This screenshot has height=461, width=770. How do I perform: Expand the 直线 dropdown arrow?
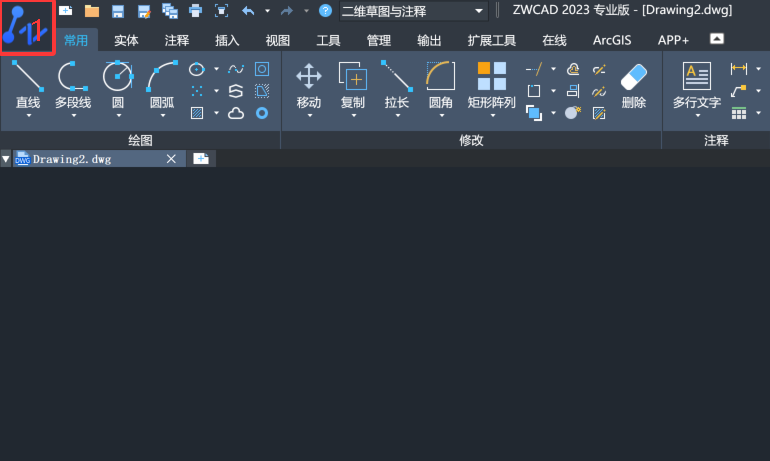click(x=28, y=116)
